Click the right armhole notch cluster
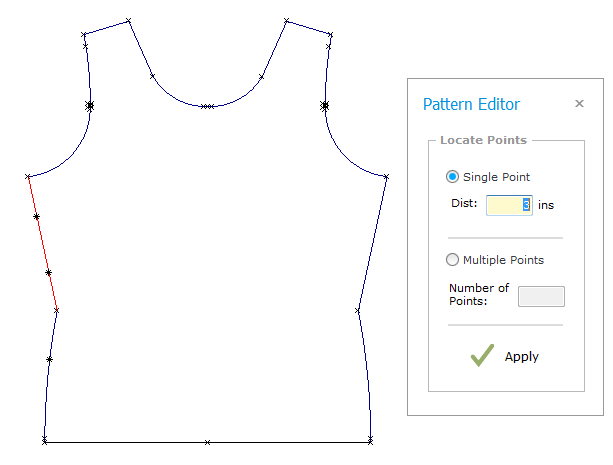The height and width of the screenshot is (465, 613). (325, 106)
